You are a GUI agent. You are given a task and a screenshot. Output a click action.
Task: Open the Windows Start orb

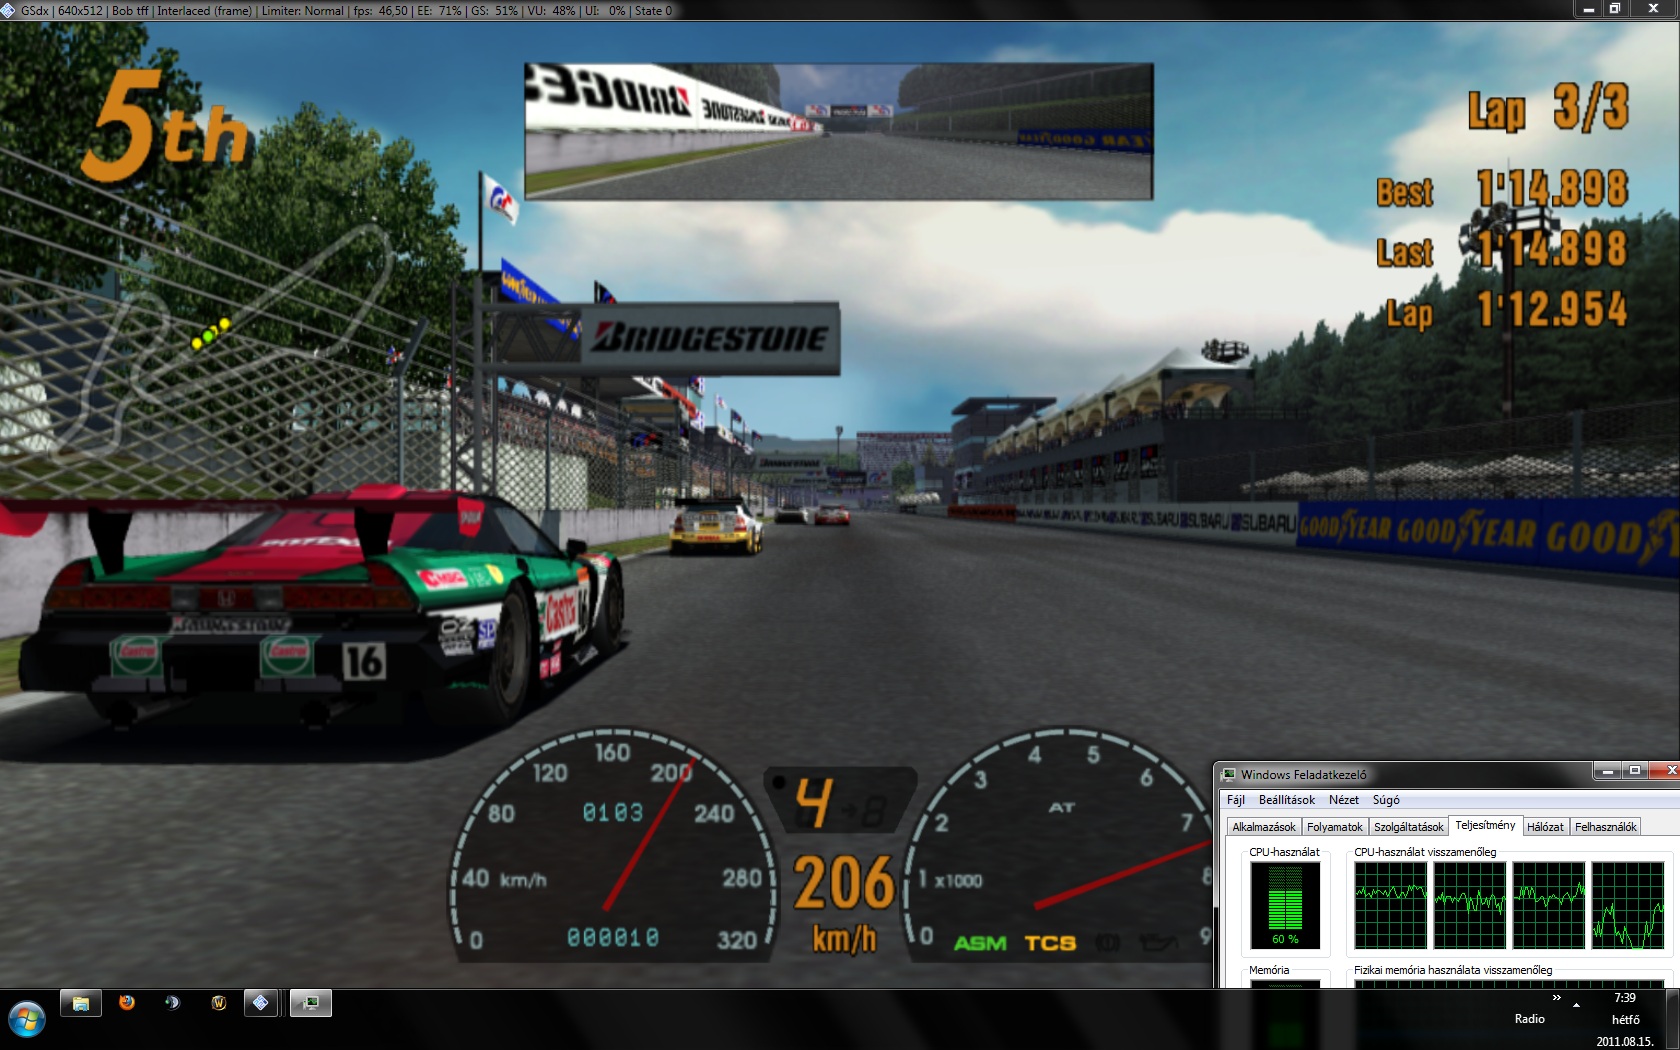coord(27,1020)
